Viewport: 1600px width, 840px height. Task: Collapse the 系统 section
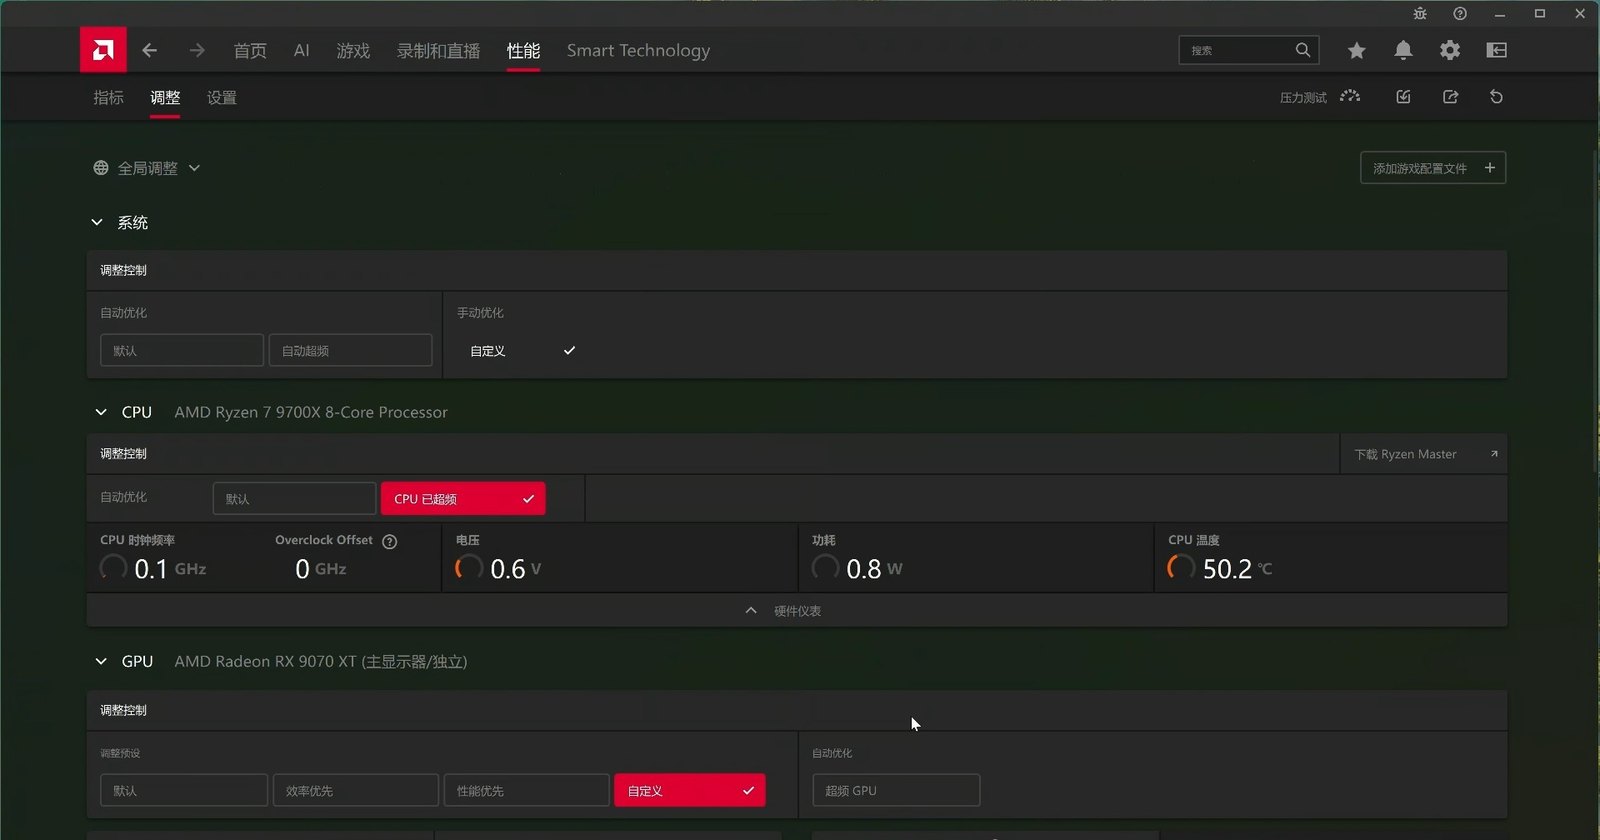pos(97,222)
